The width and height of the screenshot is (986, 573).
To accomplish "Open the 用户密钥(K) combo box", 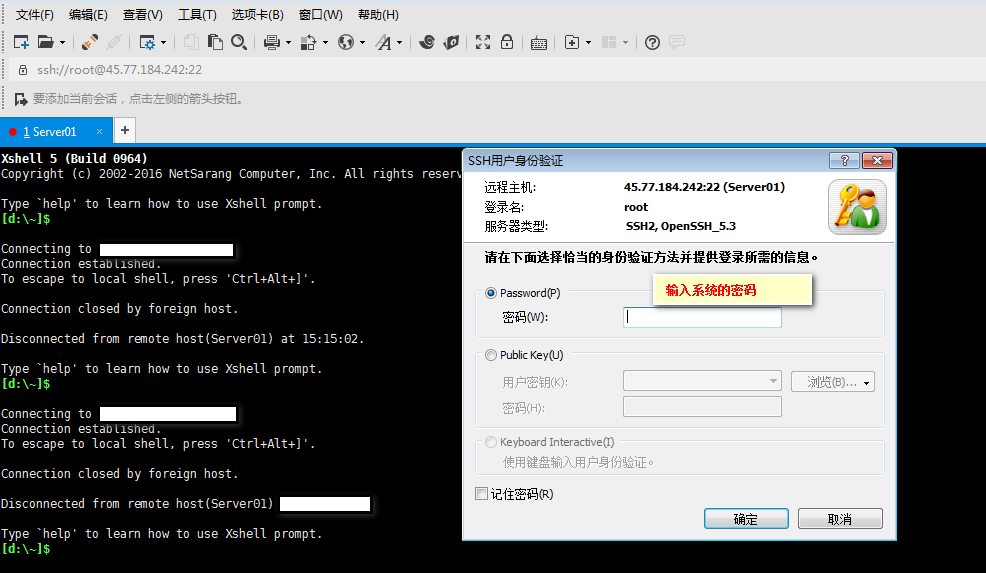I will [702, 381].
